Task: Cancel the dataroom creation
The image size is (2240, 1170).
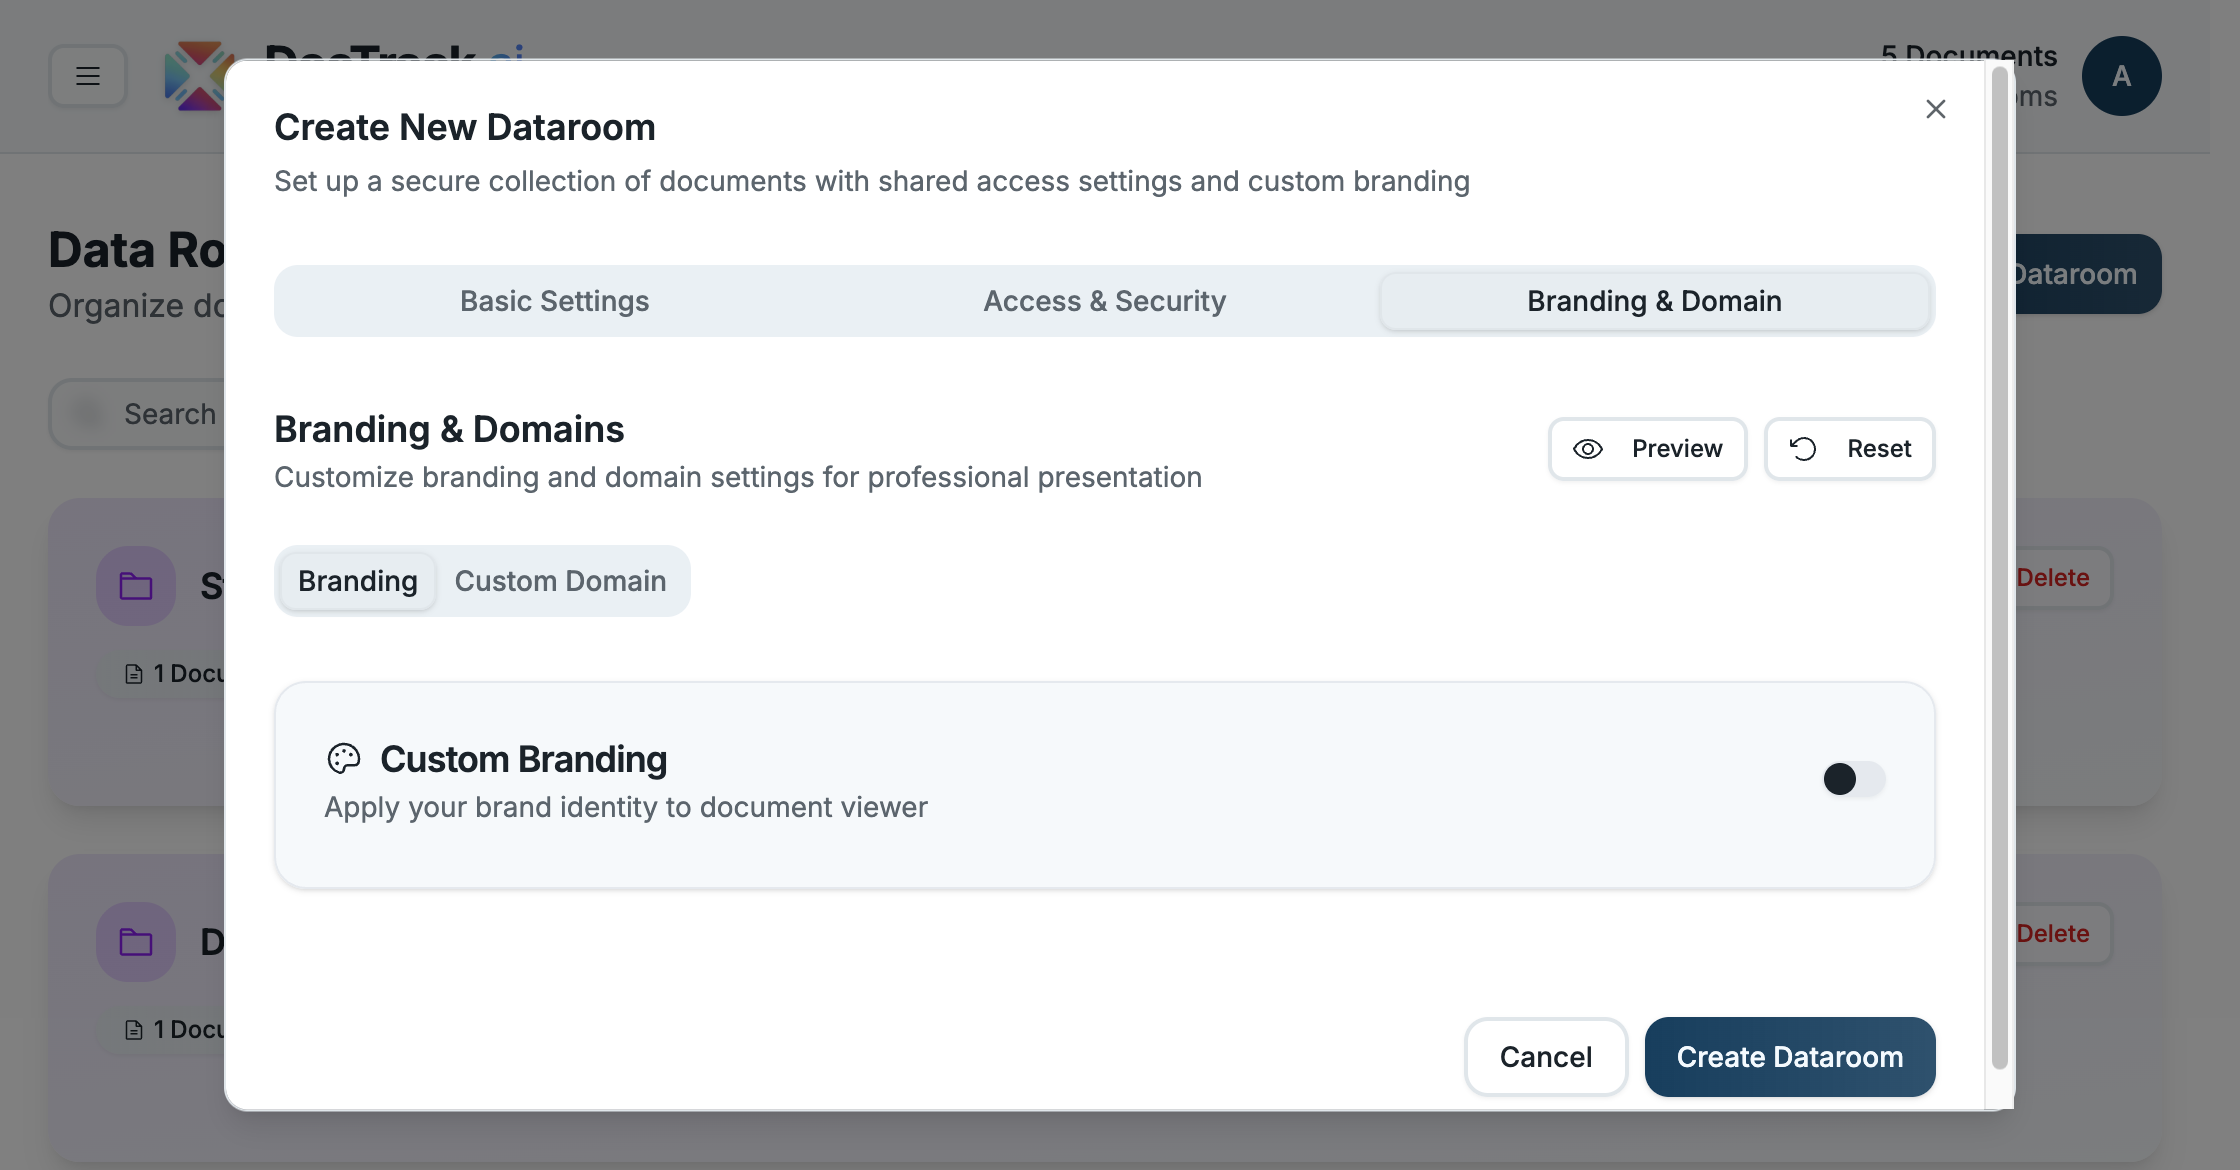Action: click(x=1546, y=1057)
